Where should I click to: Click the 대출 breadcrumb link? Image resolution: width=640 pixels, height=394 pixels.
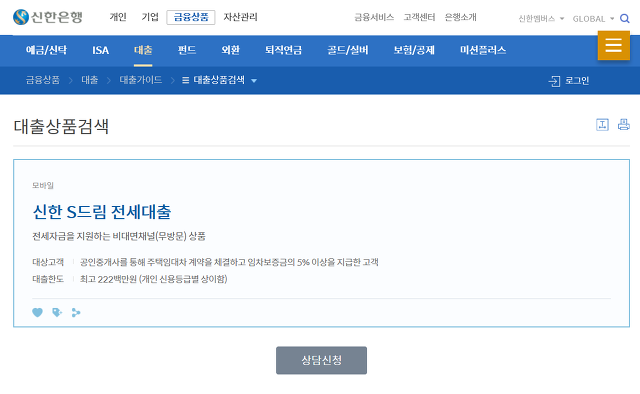pos(89,80)
